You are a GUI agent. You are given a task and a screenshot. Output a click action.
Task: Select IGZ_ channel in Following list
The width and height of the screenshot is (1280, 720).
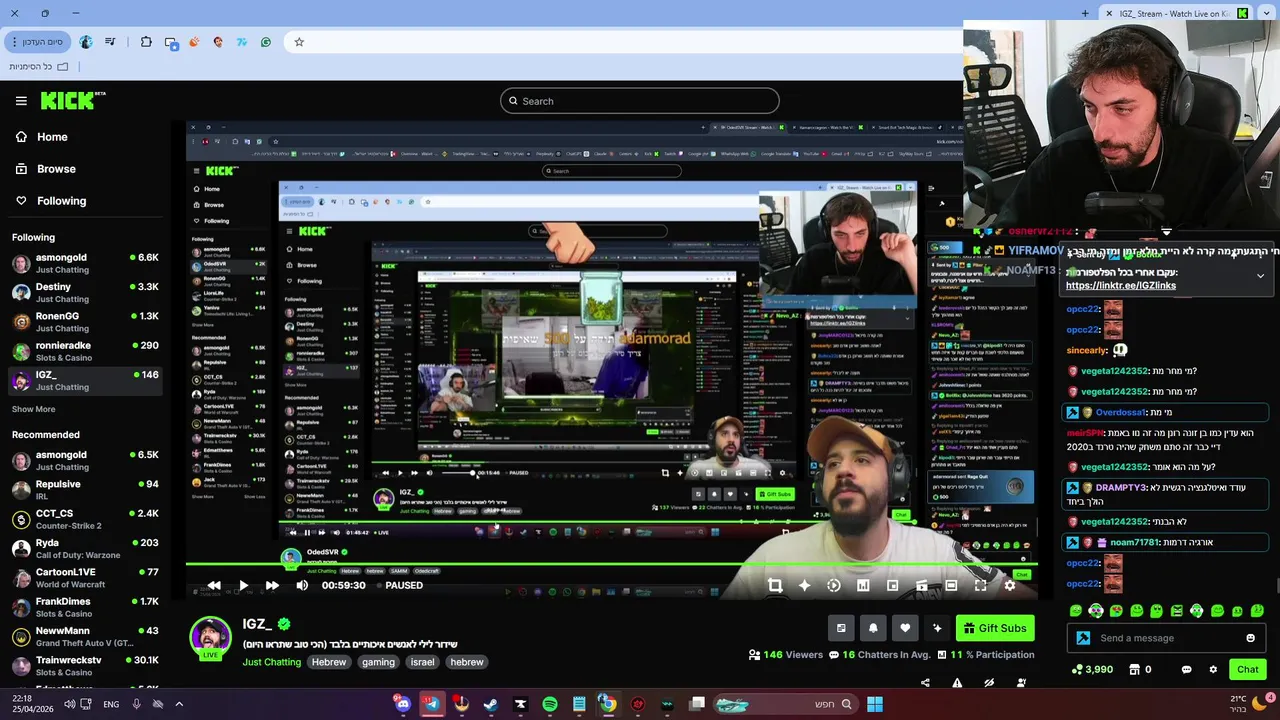[x=85, y=380]
